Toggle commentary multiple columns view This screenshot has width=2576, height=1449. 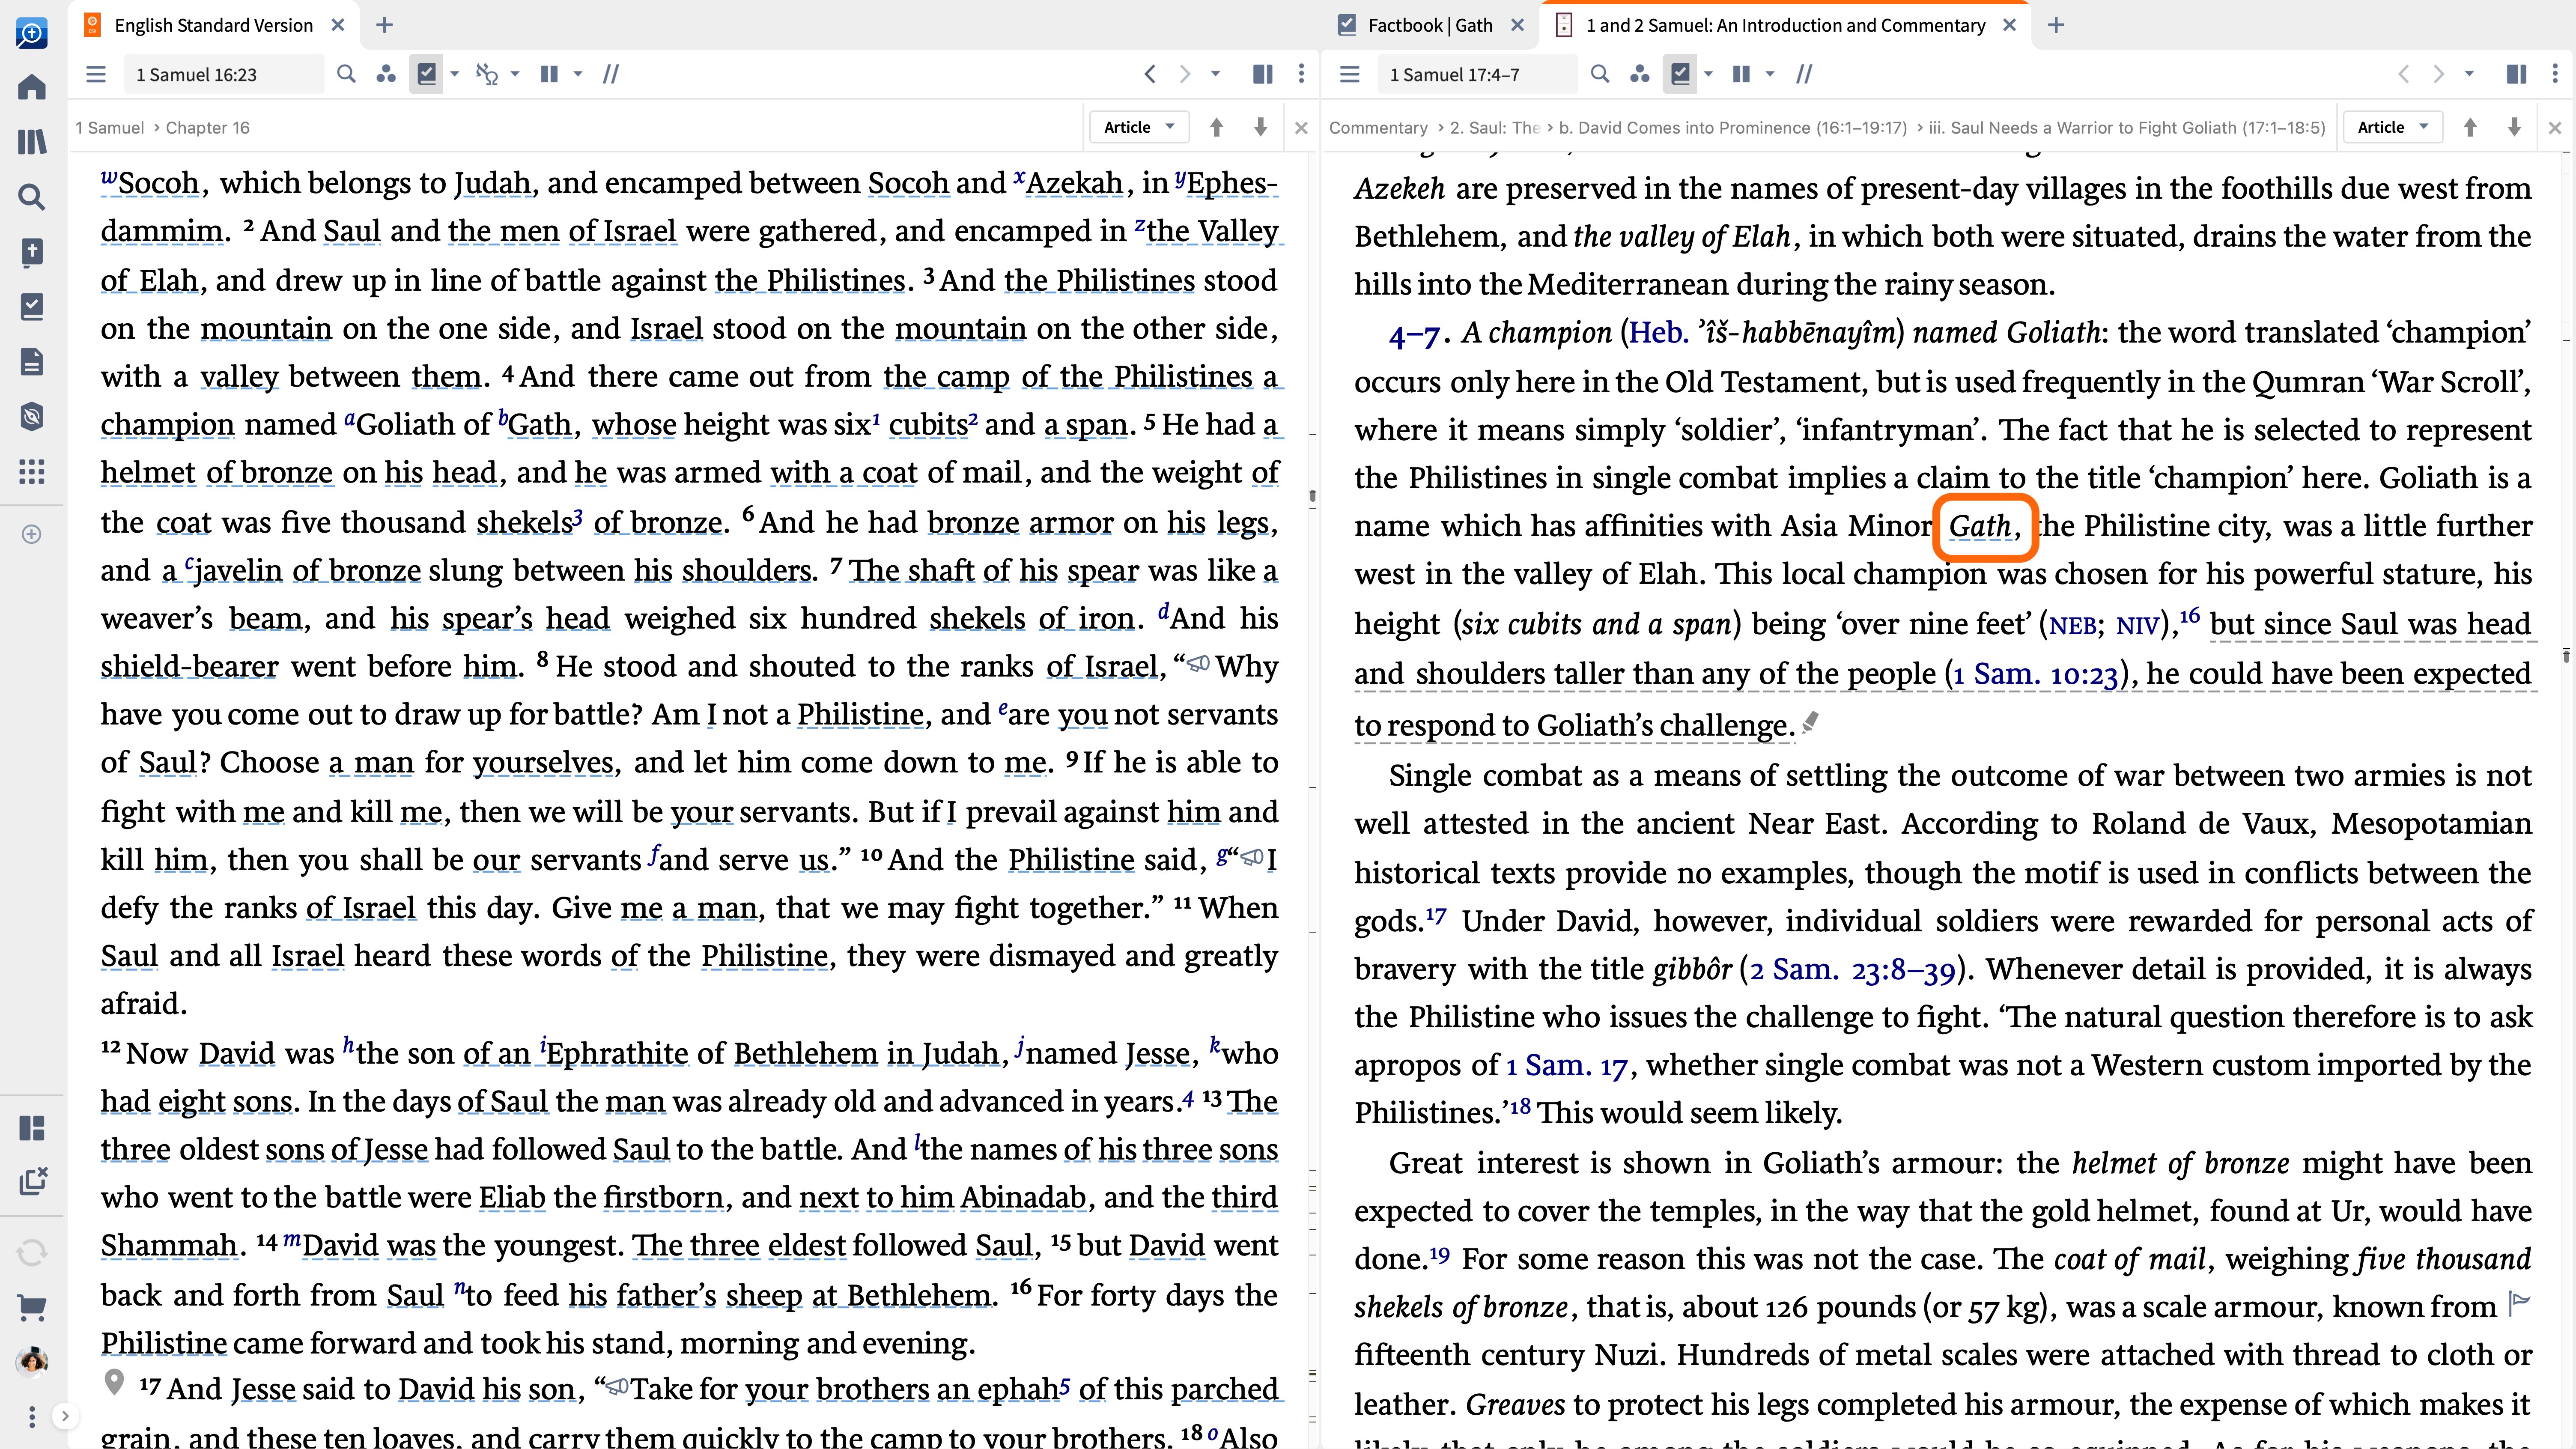(1741, 74)
